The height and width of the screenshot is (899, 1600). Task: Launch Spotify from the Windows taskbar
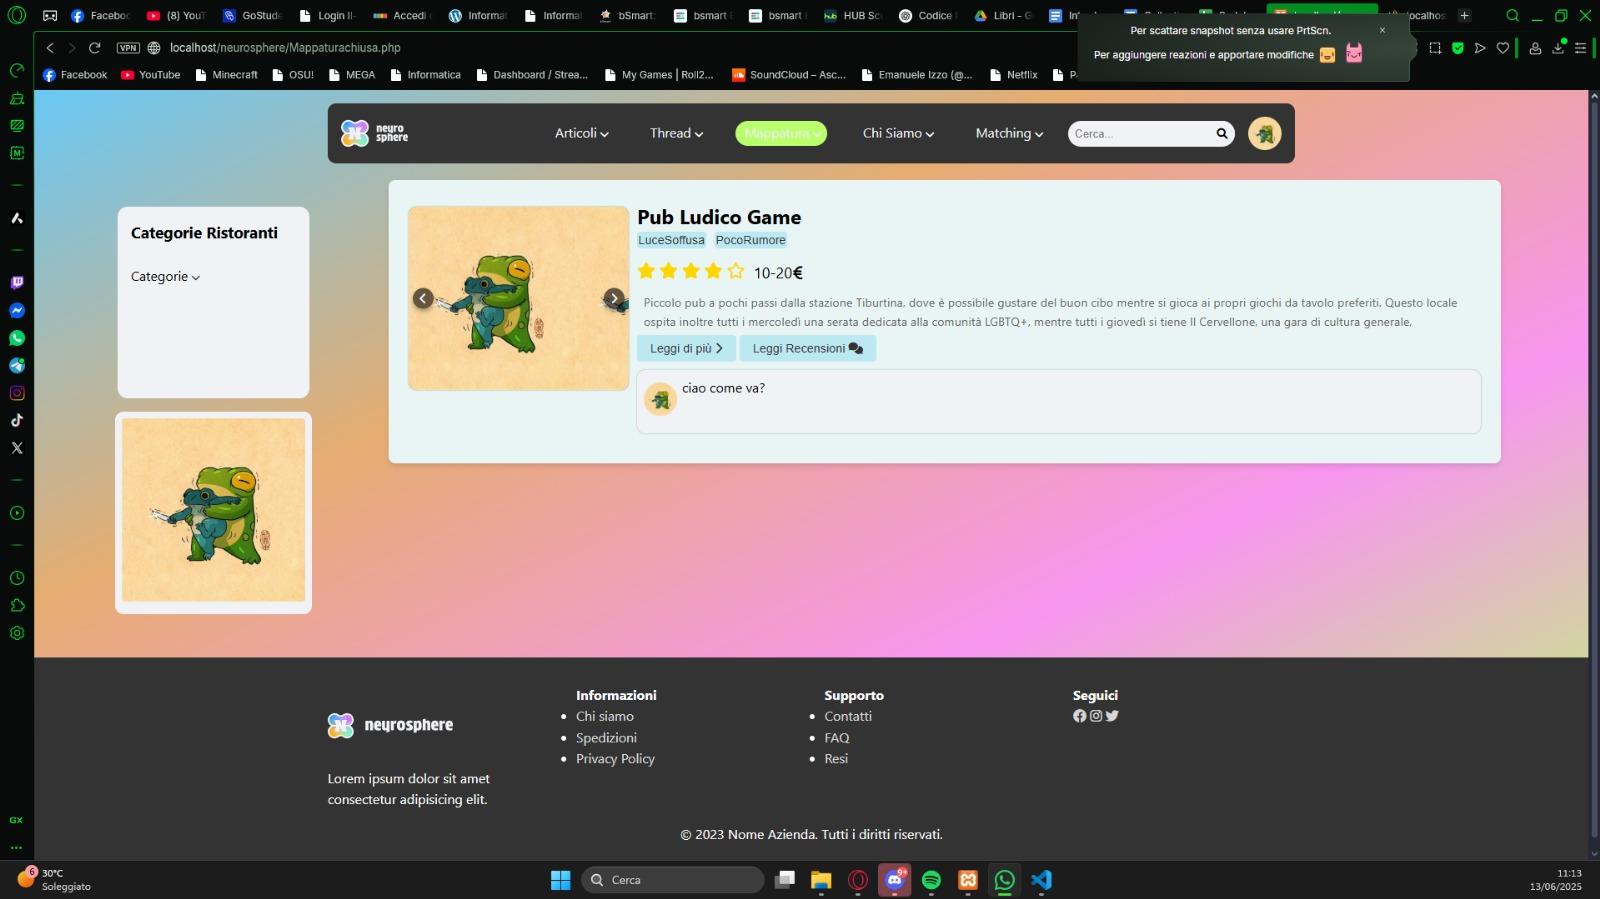[931, 880]
